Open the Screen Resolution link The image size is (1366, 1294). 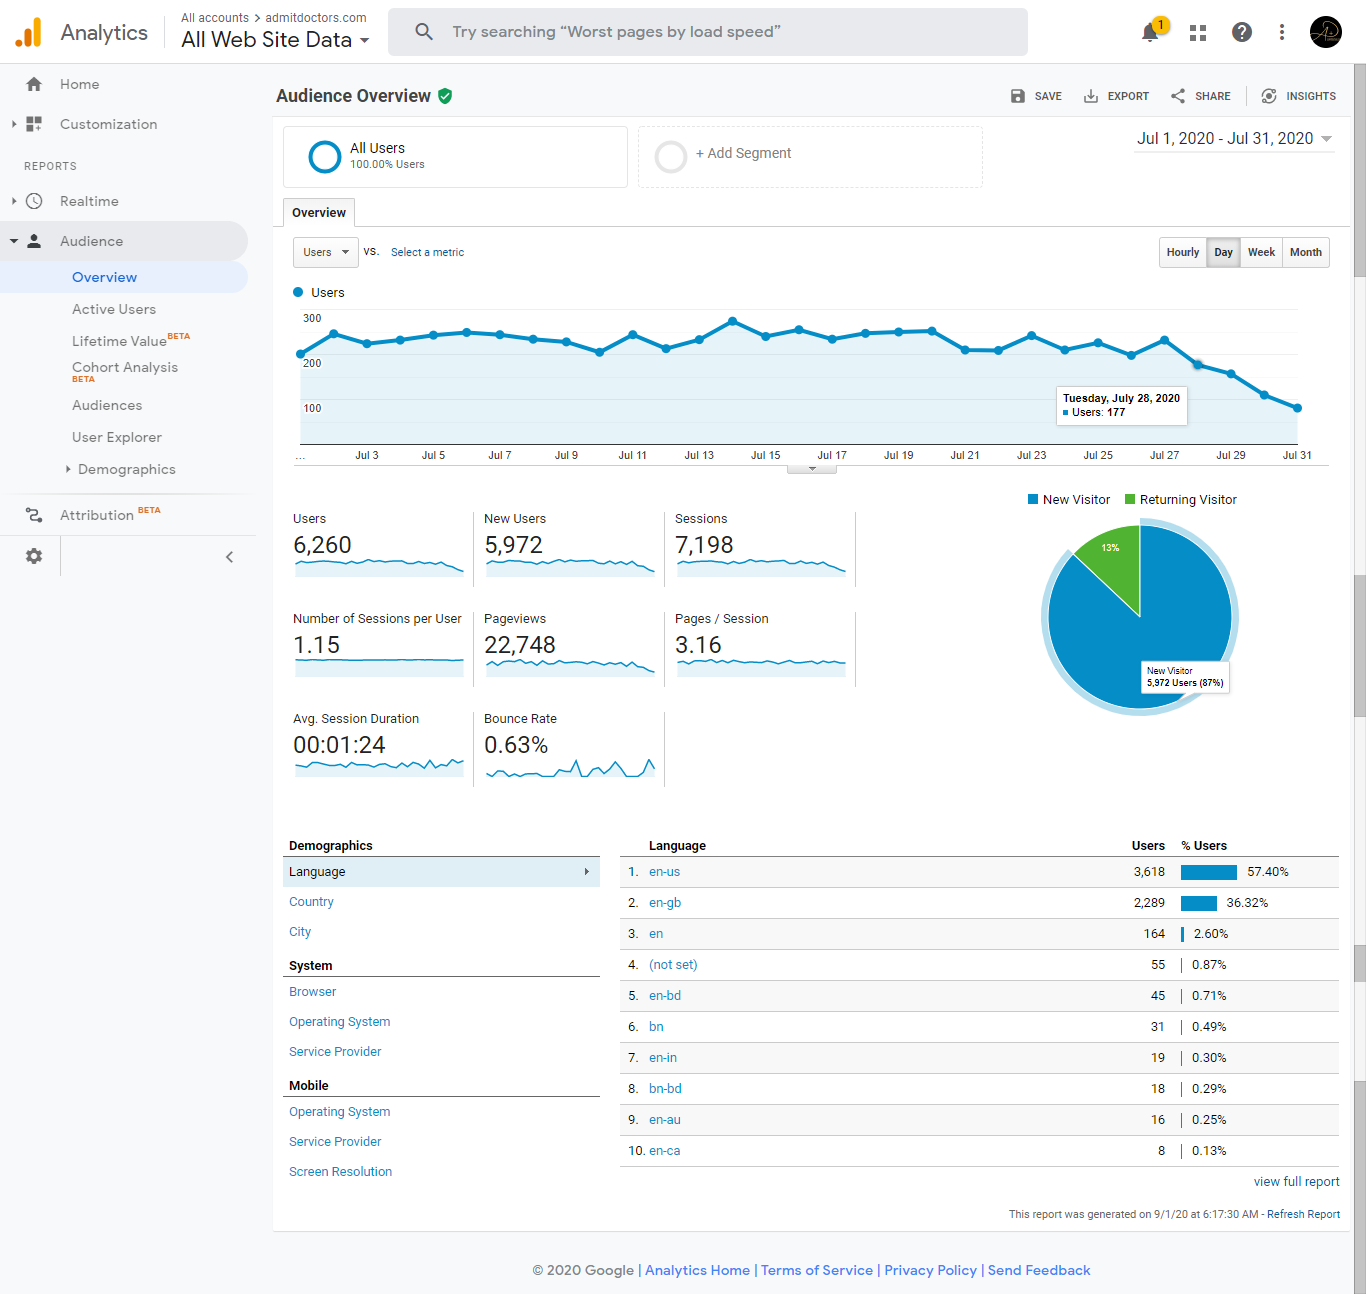340,1172
